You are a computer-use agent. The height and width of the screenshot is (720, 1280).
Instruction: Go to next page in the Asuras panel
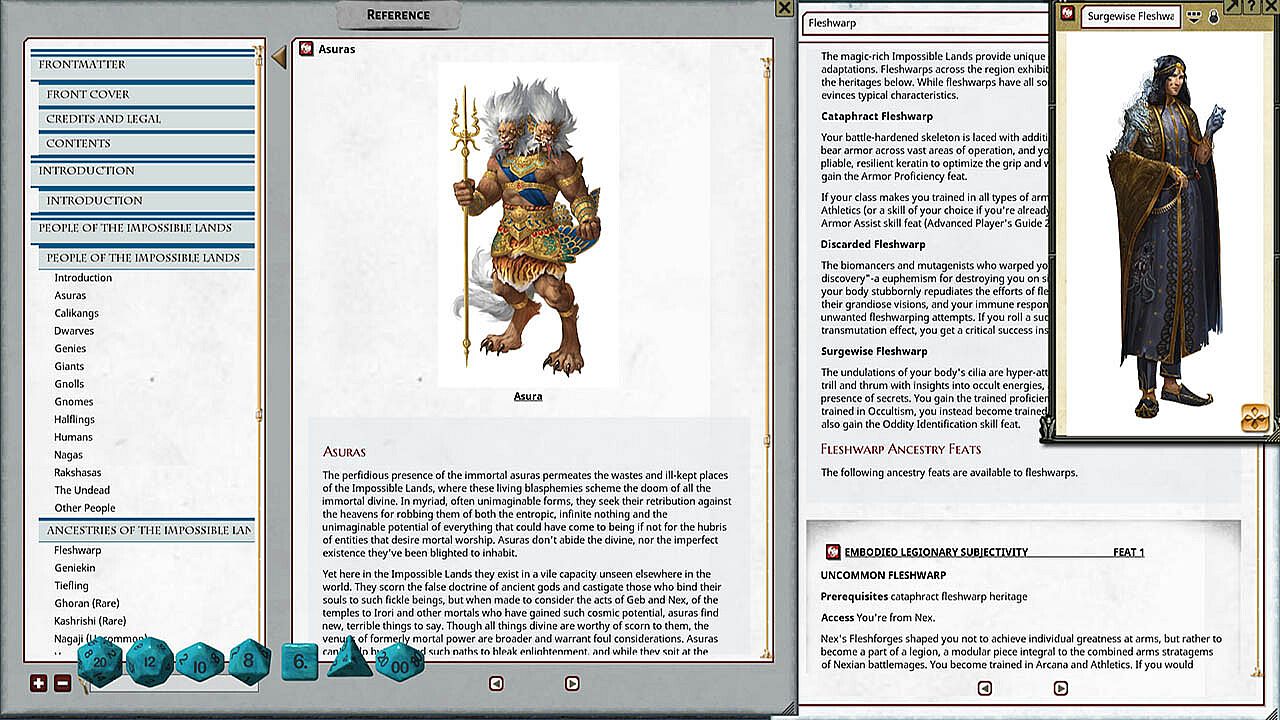click(572, 684)
